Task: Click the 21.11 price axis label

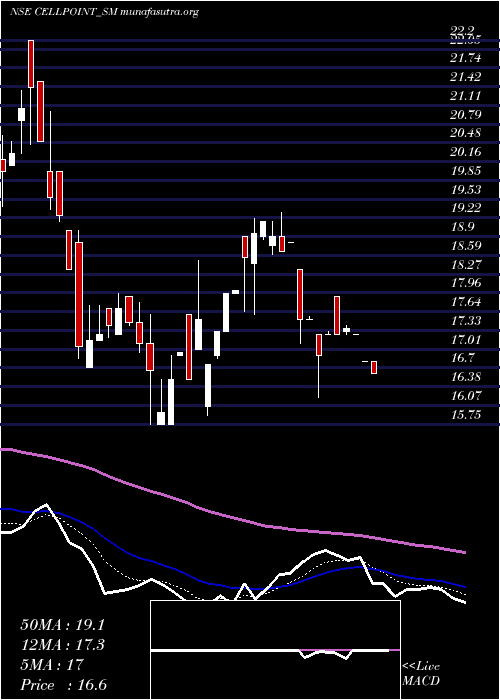Action: (466, 95)
